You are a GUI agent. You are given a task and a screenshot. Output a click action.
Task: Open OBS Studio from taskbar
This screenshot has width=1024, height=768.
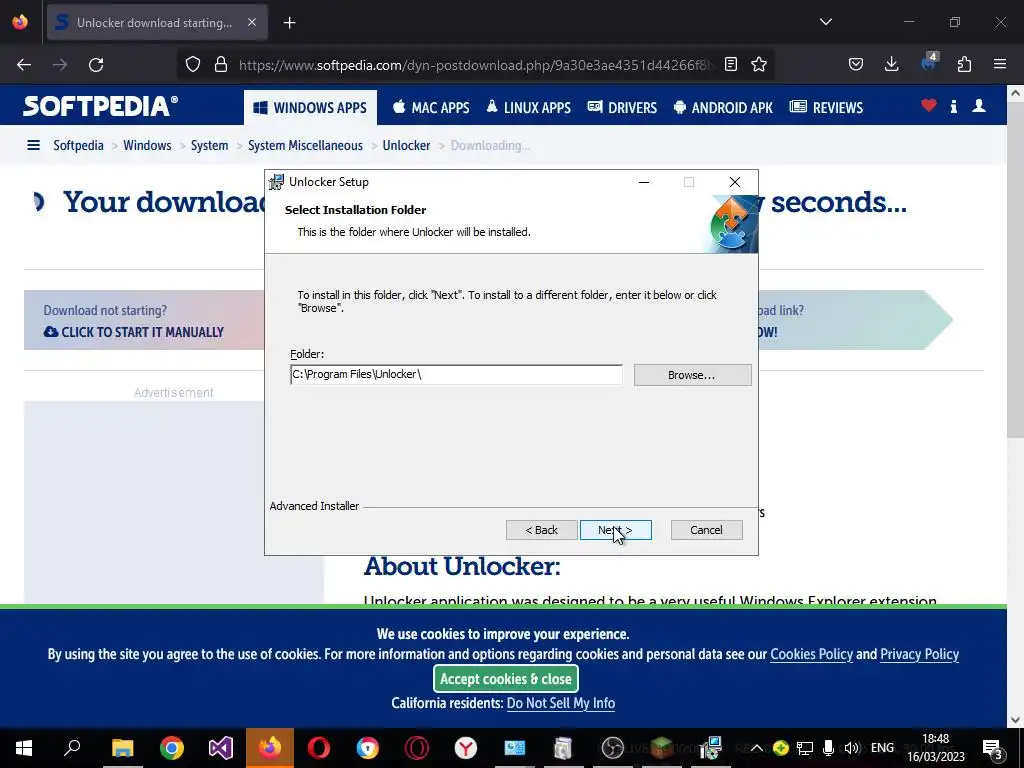coord(613,748)
